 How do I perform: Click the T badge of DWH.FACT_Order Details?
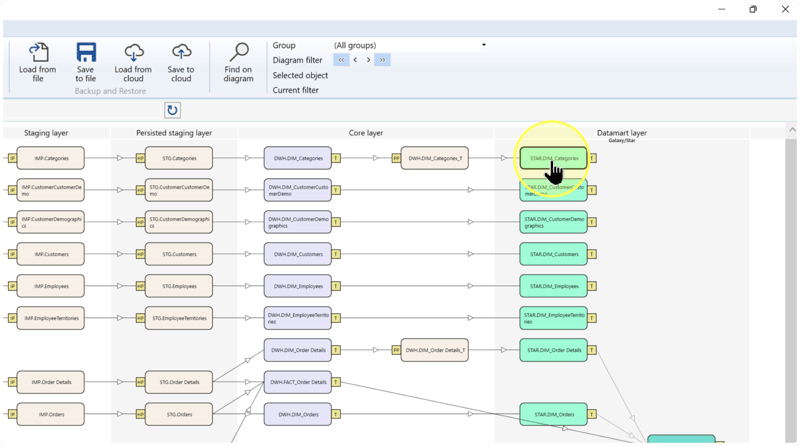[x=336, y=382]
